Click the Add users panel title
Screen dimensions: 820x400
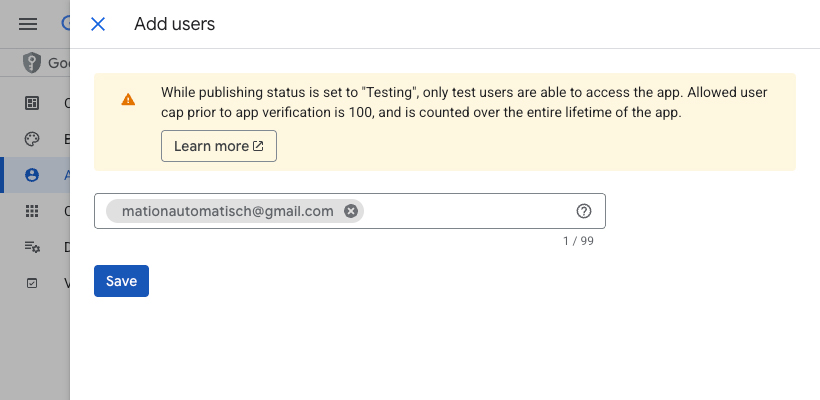pos(175,24)
